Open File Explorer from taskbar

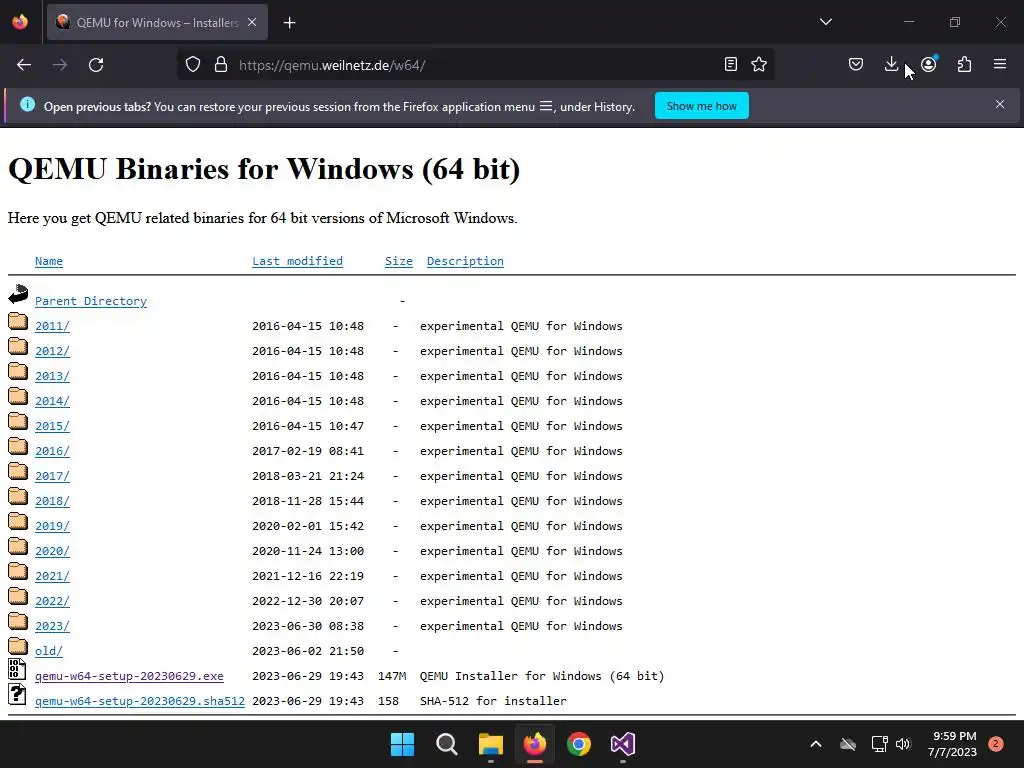click(x=490, y=744)
